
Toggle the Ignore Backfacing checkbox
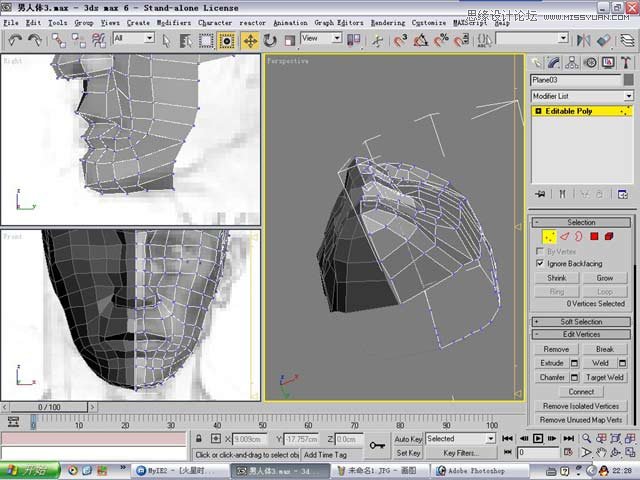point(540,263)
